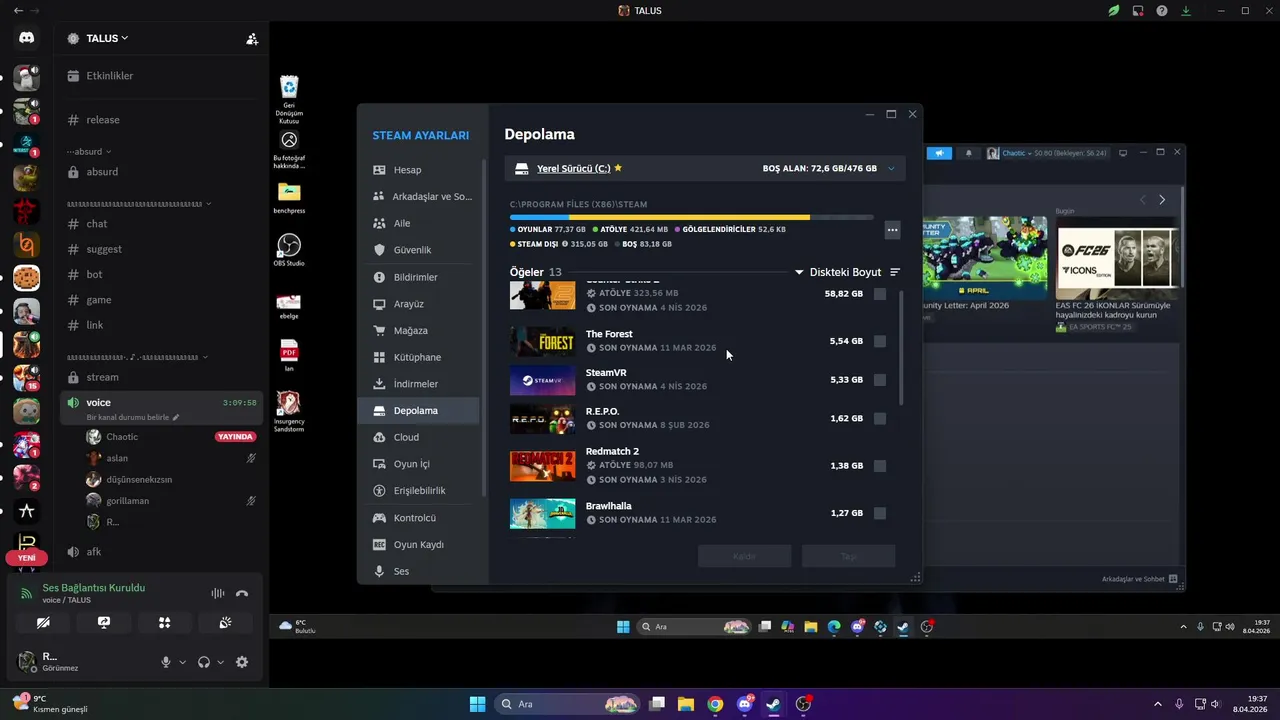The image size is (1280, 720).
Task: Open Cloud settings tab
Action: pyautogui.click(x=420, y=437)
